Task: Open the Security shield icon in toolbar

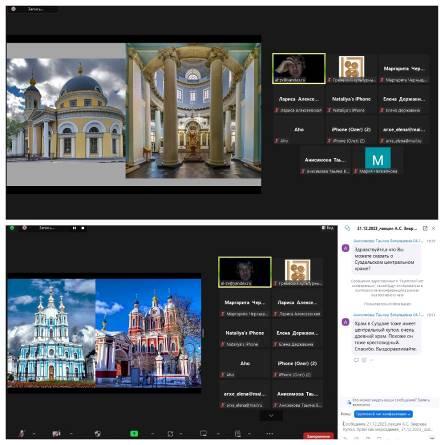Action: [x=97, y=433]
